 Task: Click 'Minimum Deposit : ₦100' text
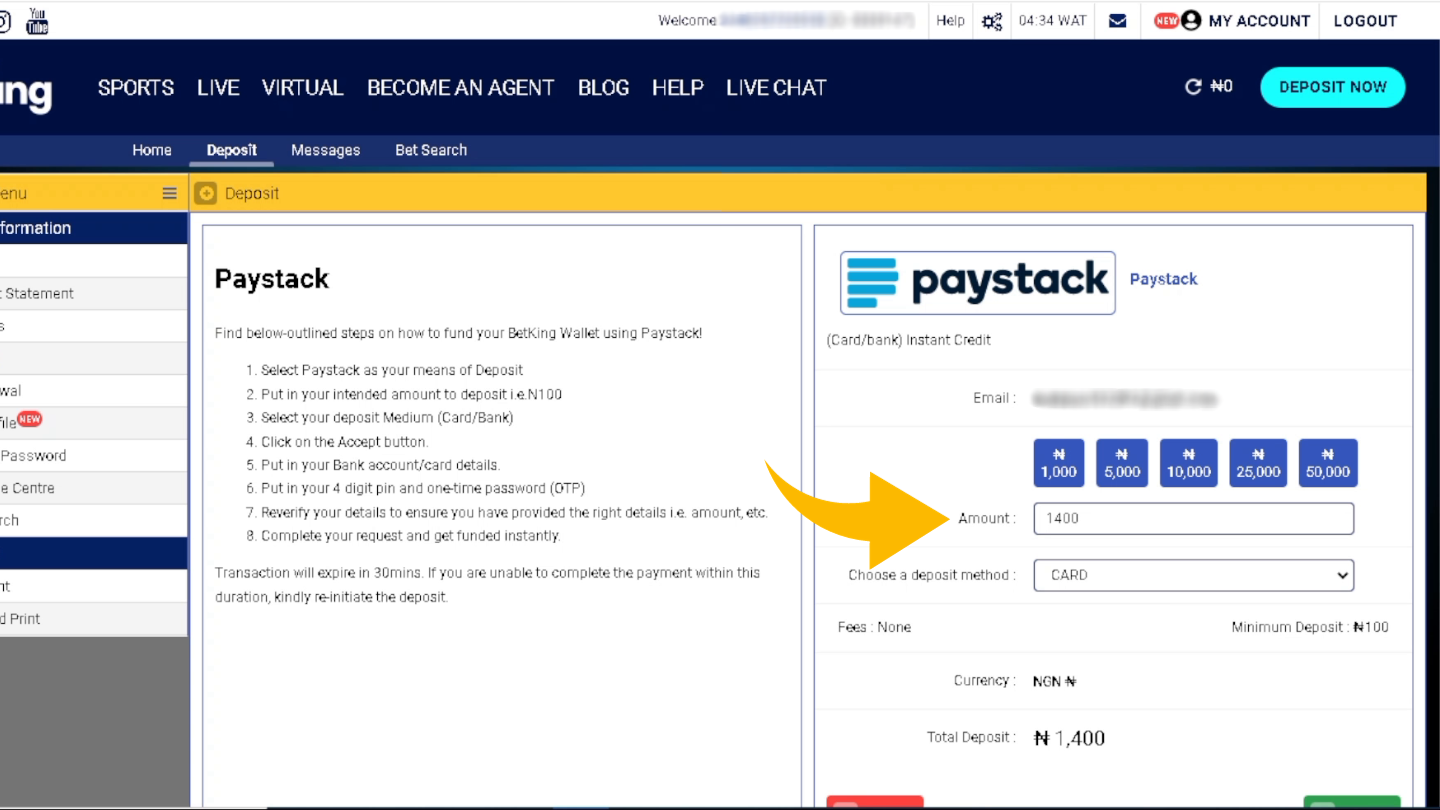point(1310,627)
